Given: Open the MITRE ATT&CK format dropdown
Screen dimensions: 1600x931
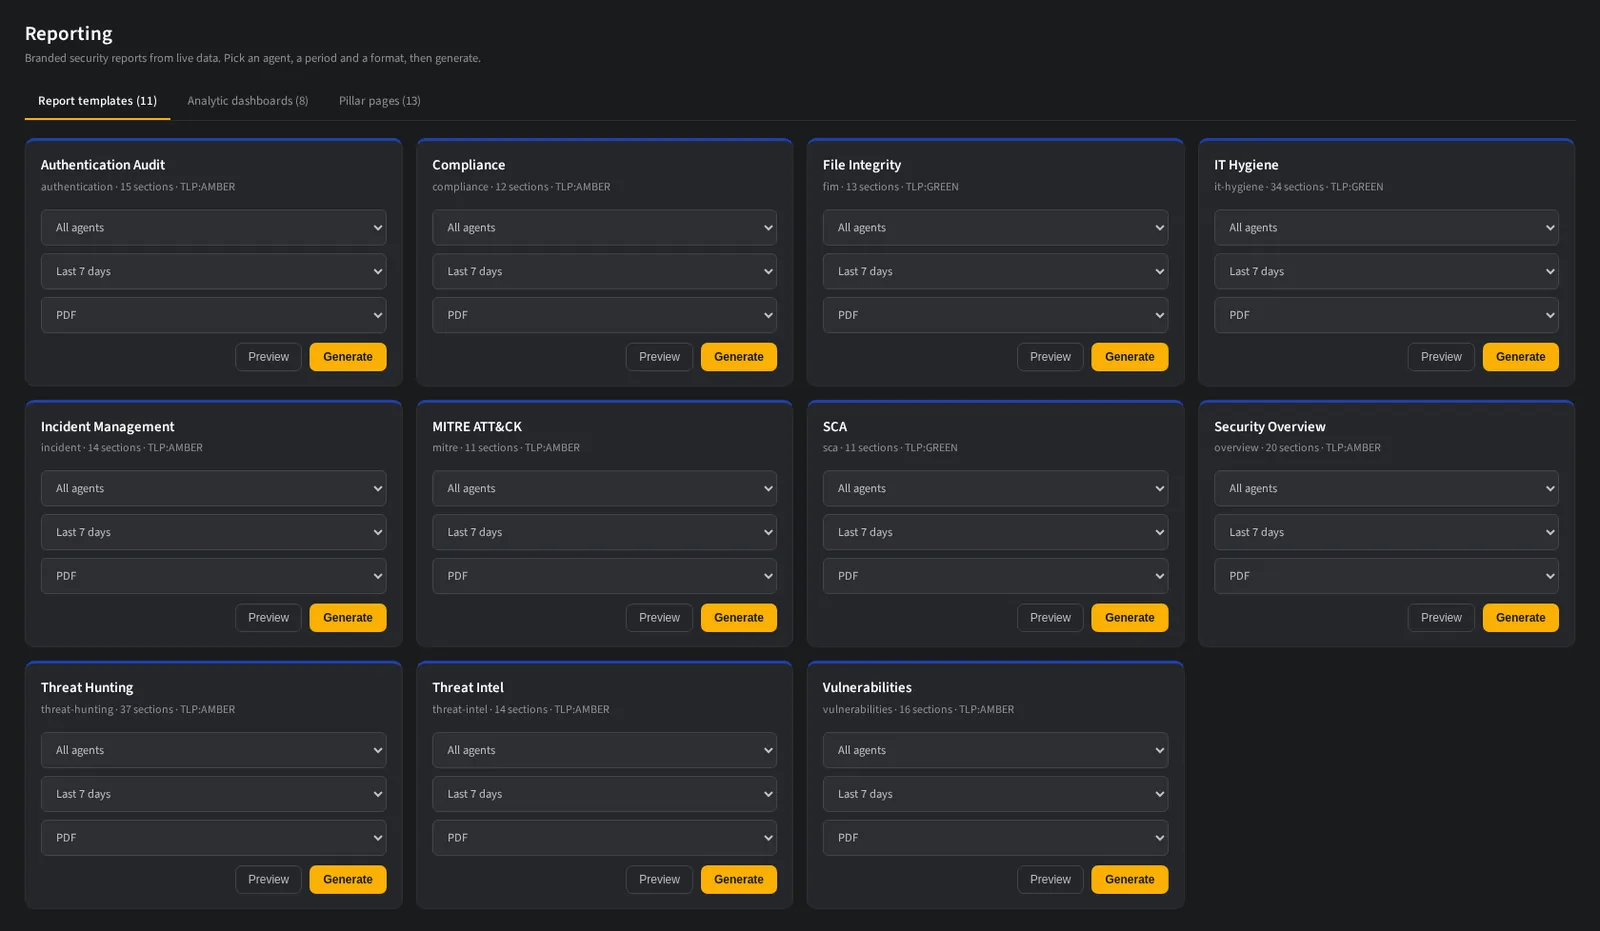Looking at the screenshot, I should point(605,576).
